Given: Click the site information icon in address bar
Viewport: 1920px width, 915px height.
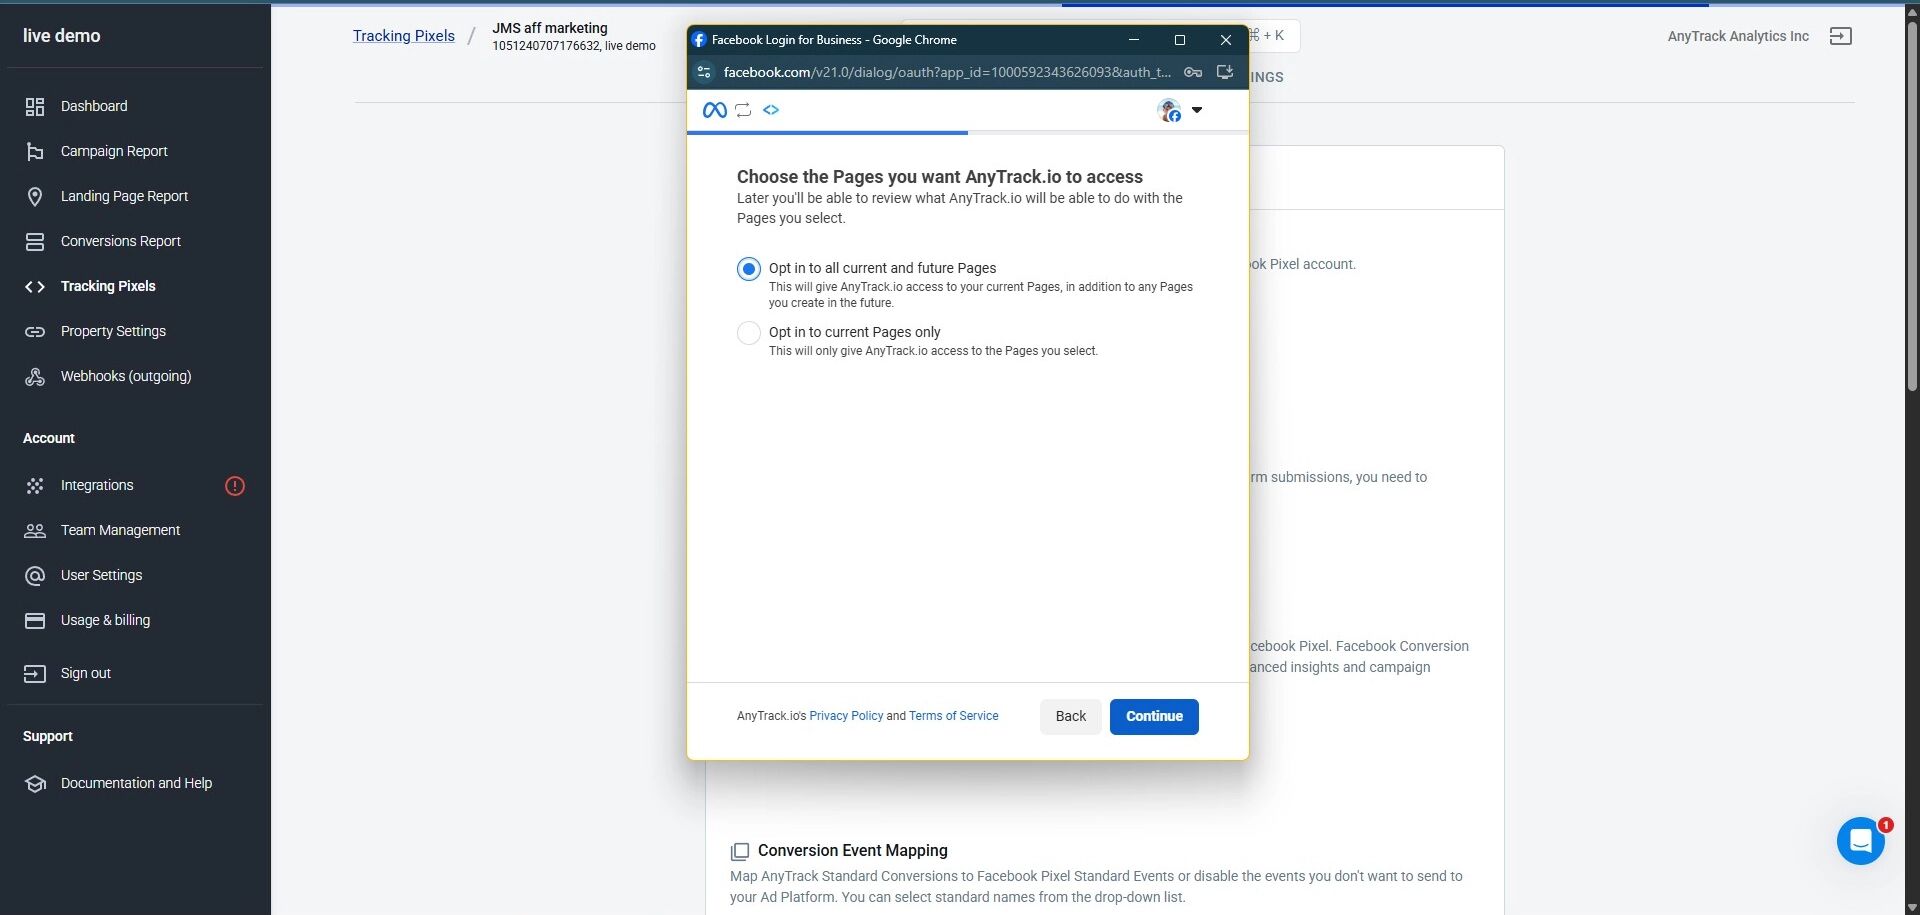Looking at the screenshot, I should coord(704,72).
